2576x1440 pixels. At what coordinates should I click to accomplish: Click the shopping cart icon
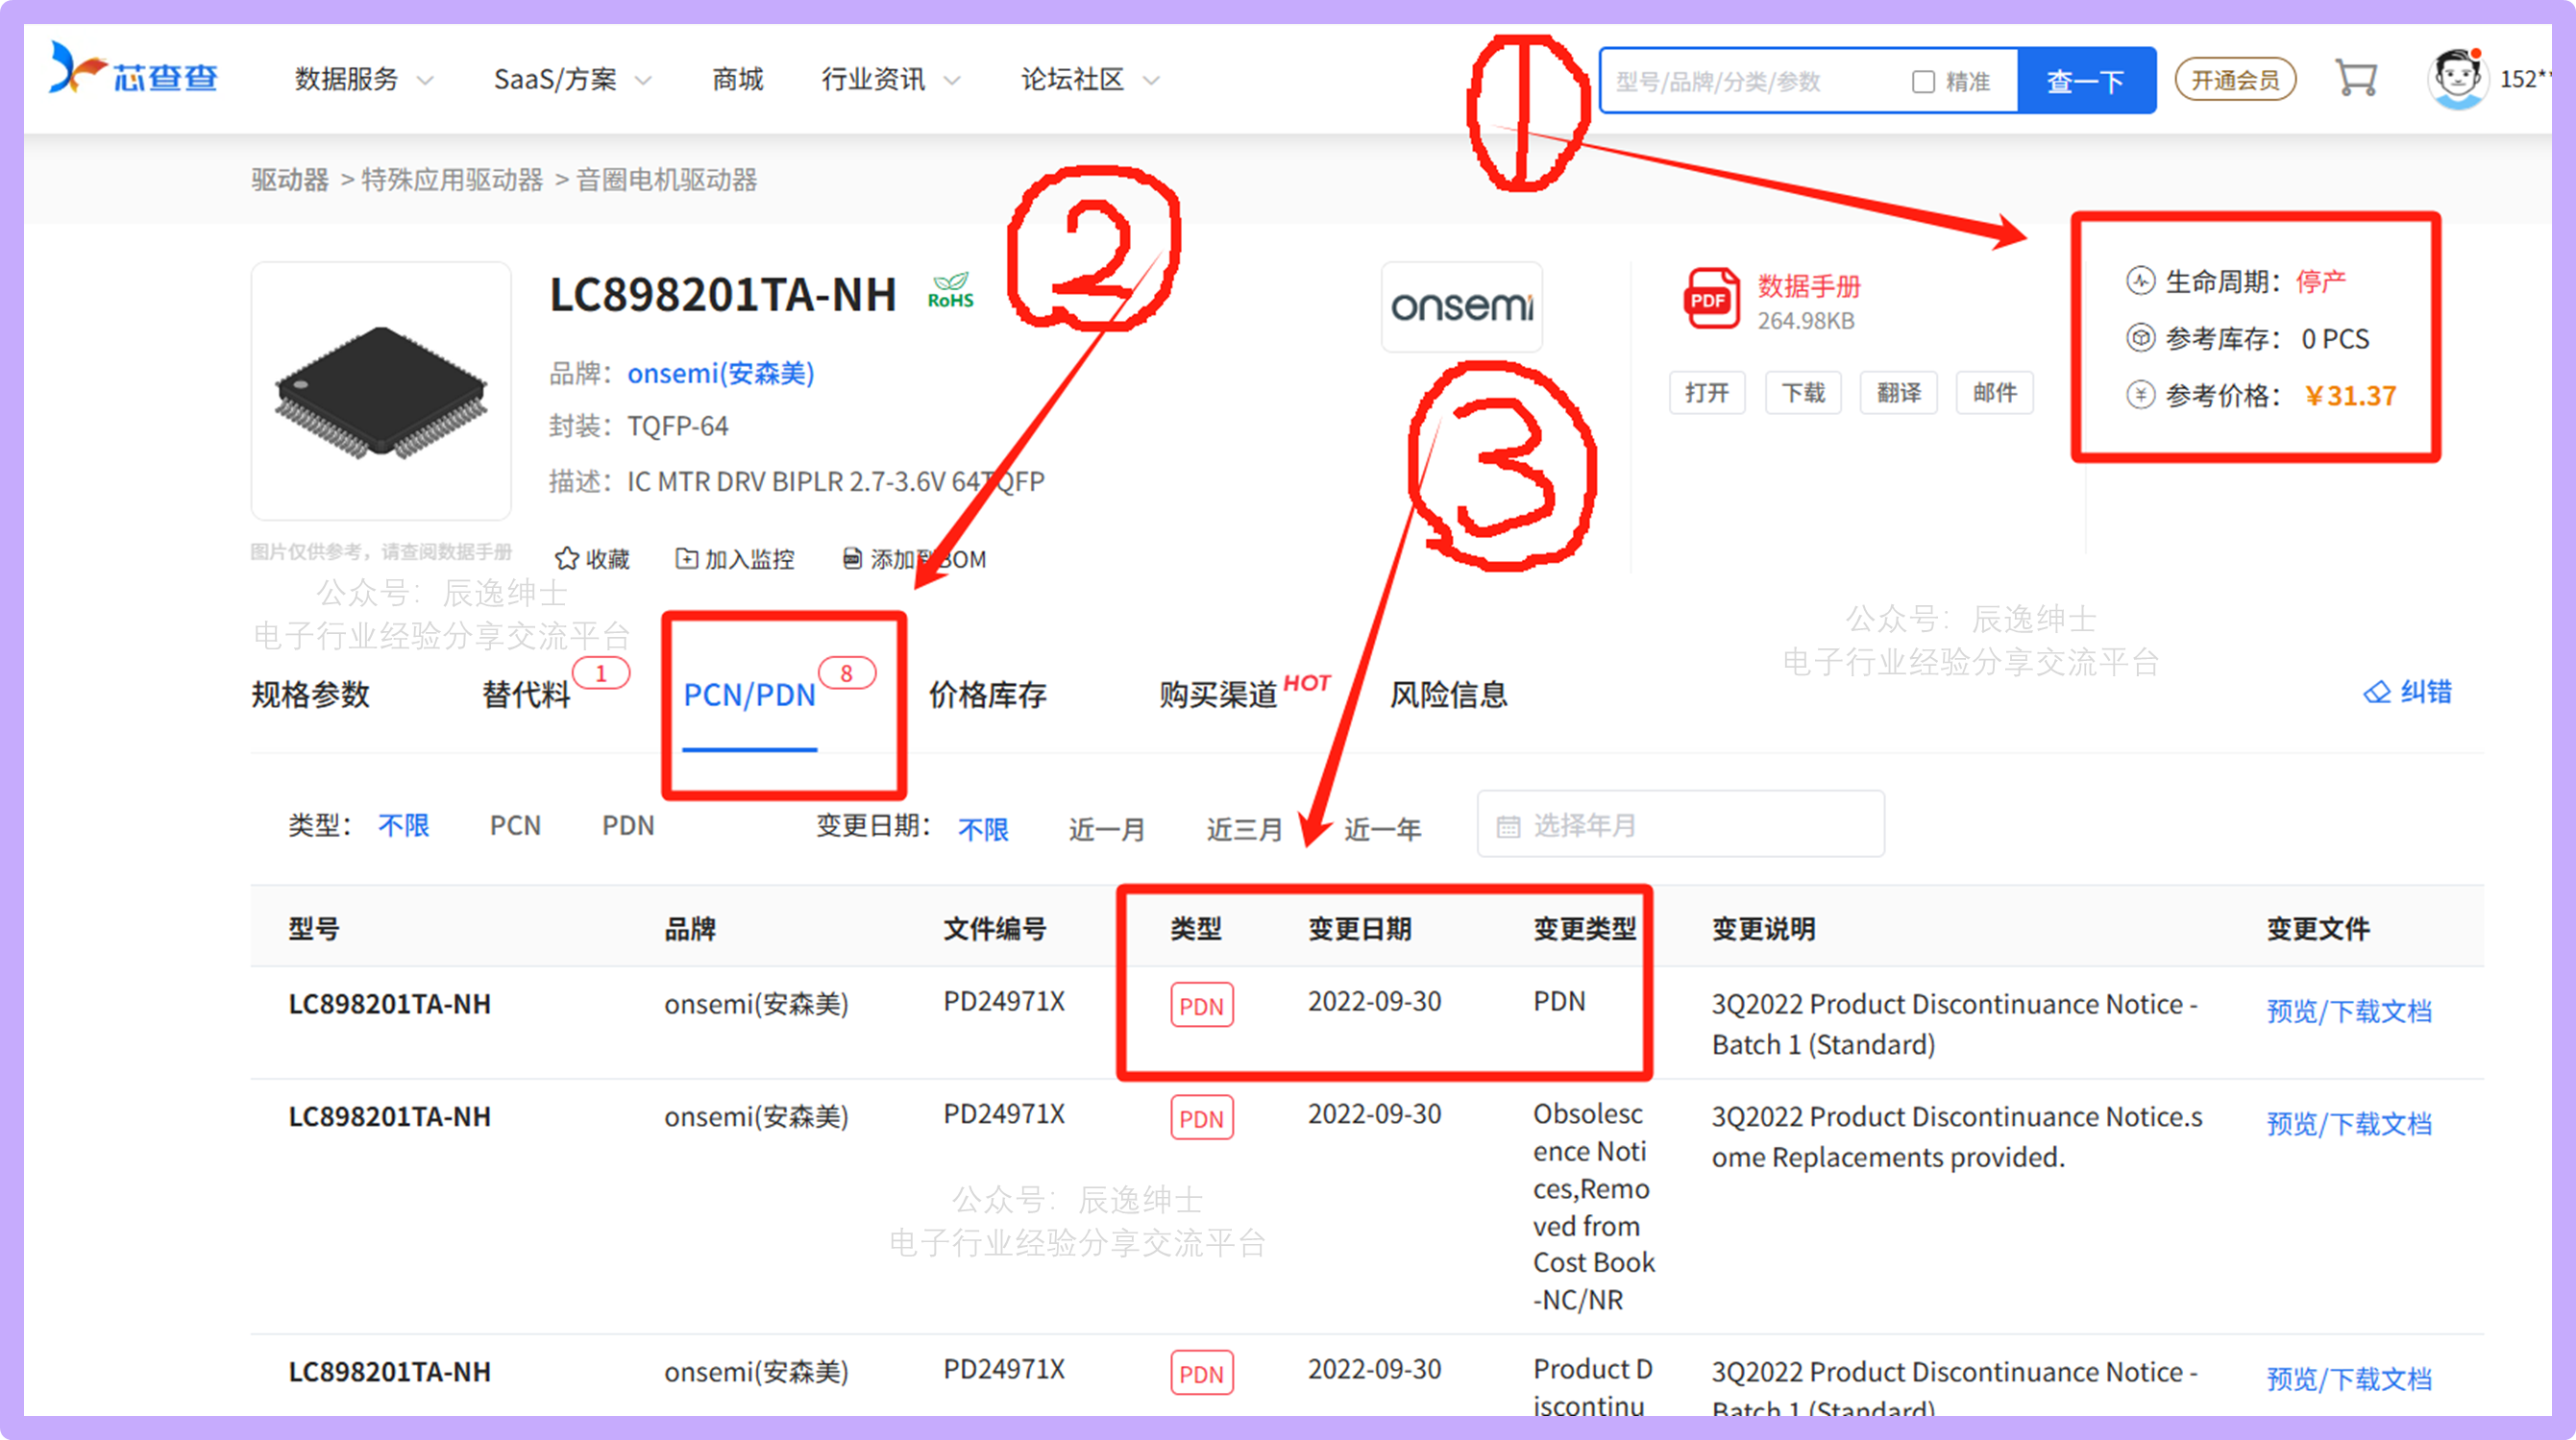(x=2355, y=78)
